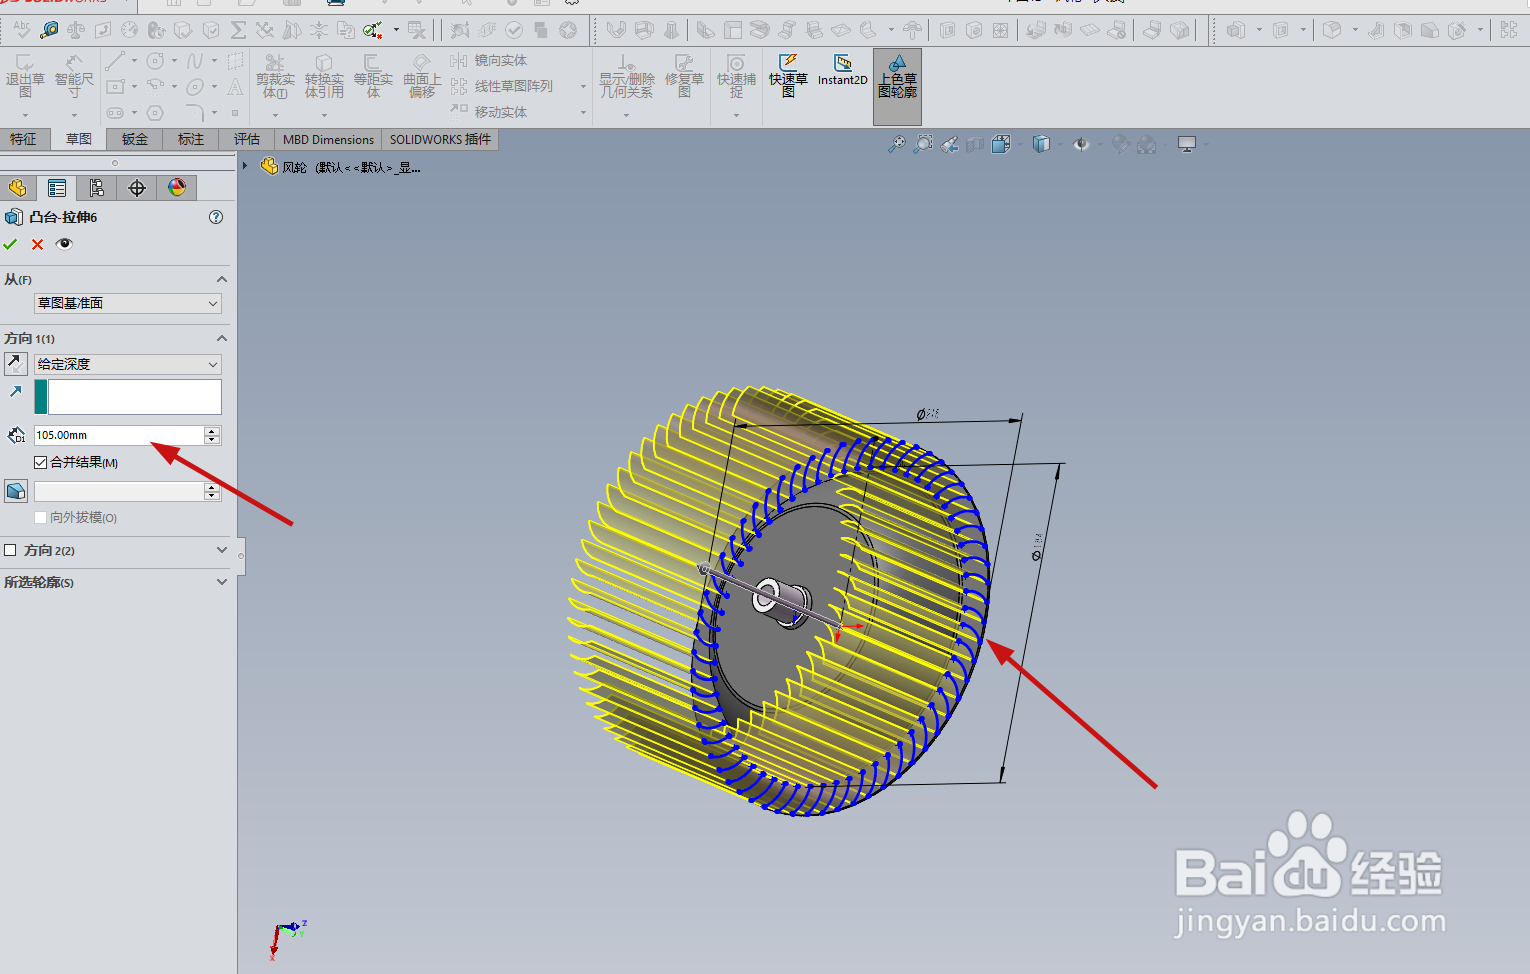Open the Display Style cube icon
Image resolution: width=1530 pixels, height=974 pixels.
1041,145
